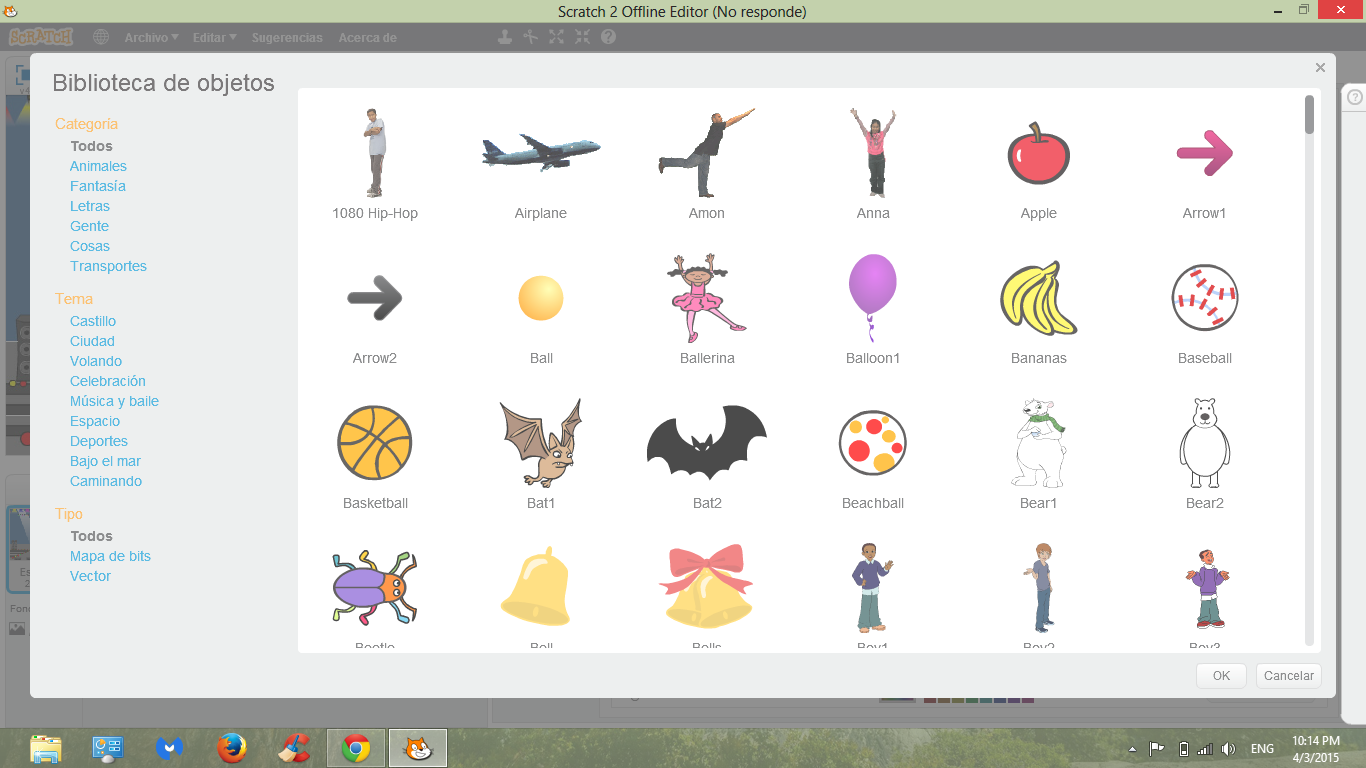Confirm selection with OK button
Image resolution: width=1366 pixels, height=768 pixels.
point(1221,675)
